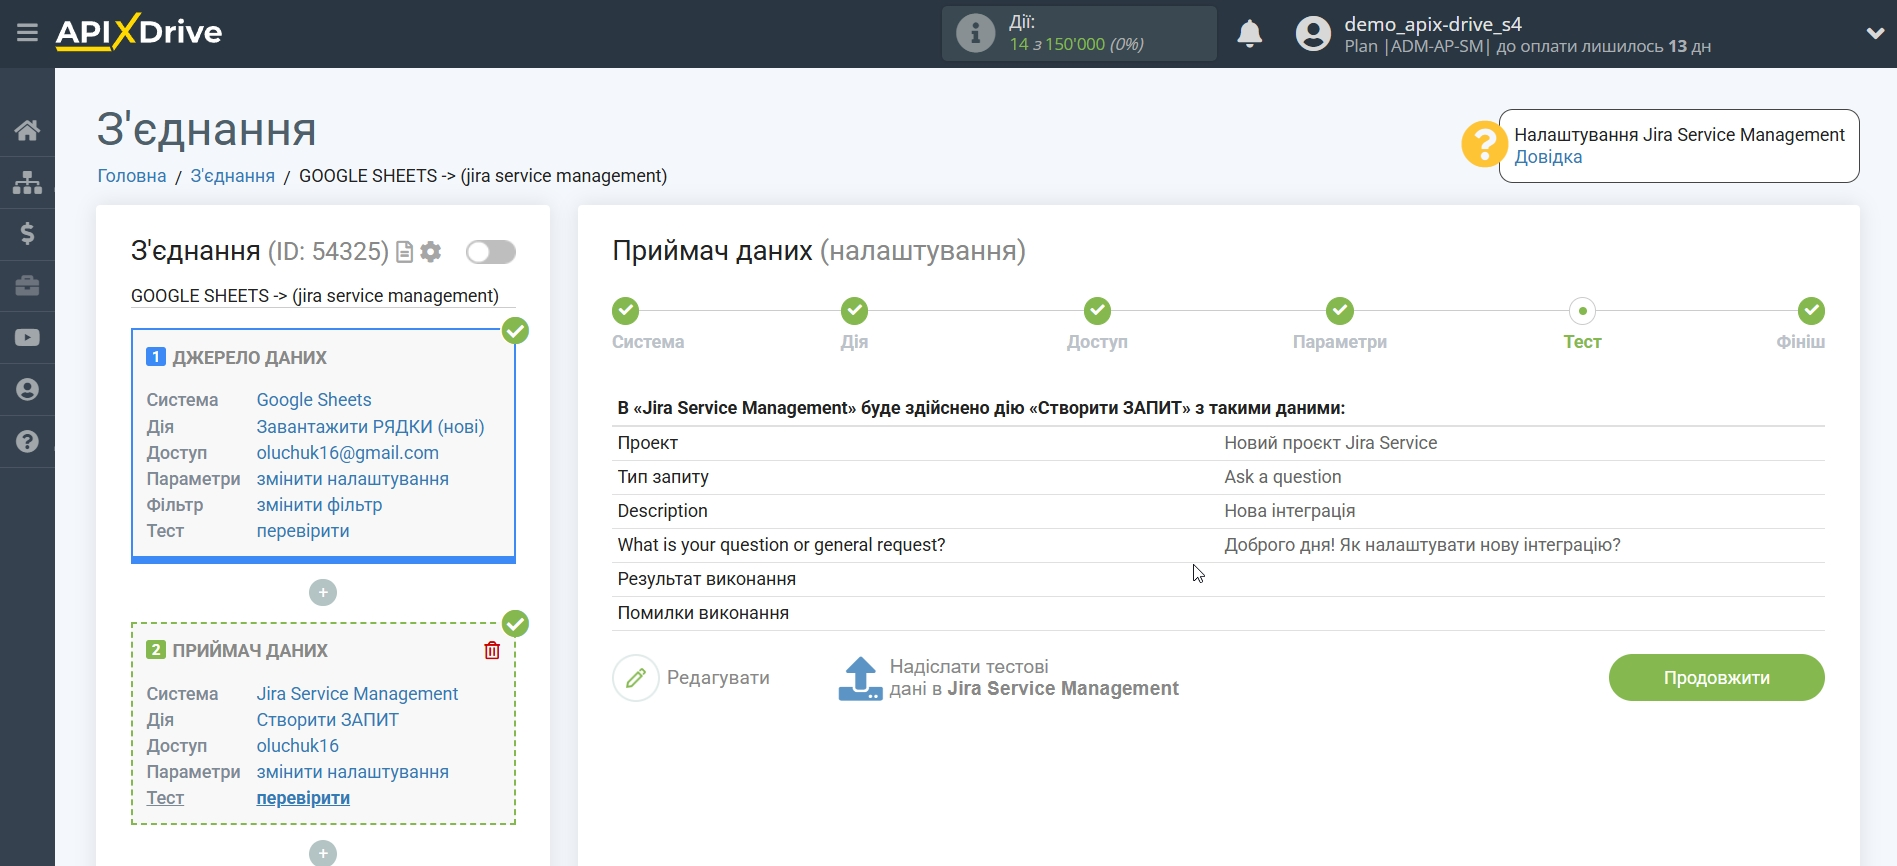Select the 'Нова інтеграція' description value
The image size is (1897, 866).
click(x=1290, y=511)
